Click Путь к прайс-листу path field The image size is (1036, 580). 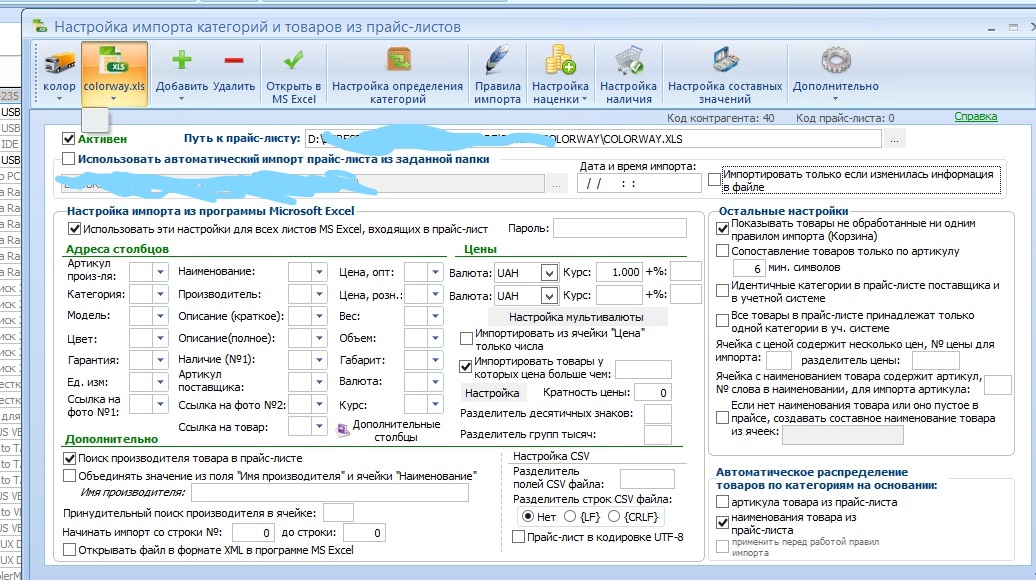593,139
